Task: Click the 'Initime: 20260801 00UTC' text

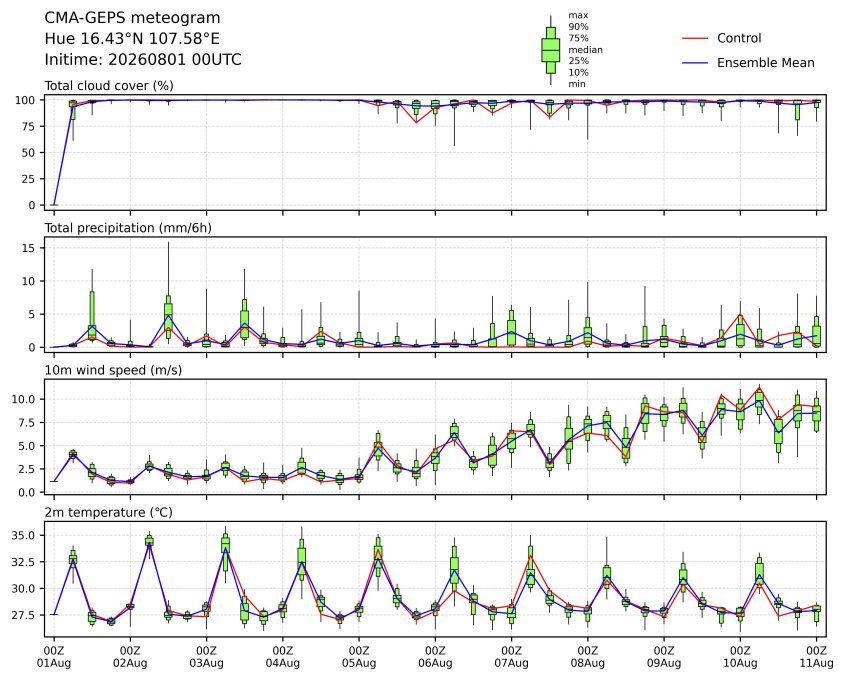Action: click(x=143, y=59)
